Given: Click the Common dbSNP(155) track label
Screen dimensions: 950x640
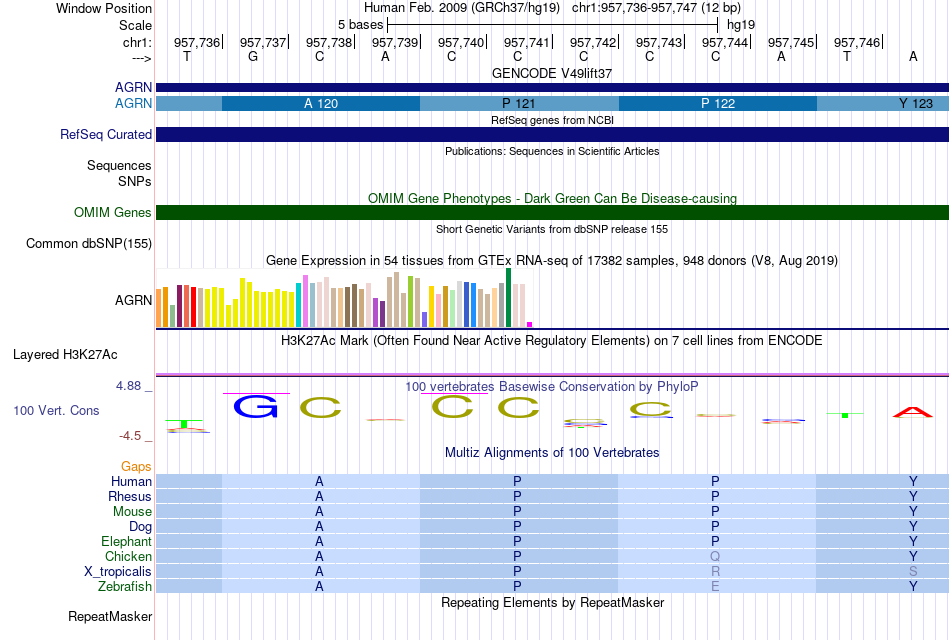Looking at the screenshot, I should (x=88, y=244).
